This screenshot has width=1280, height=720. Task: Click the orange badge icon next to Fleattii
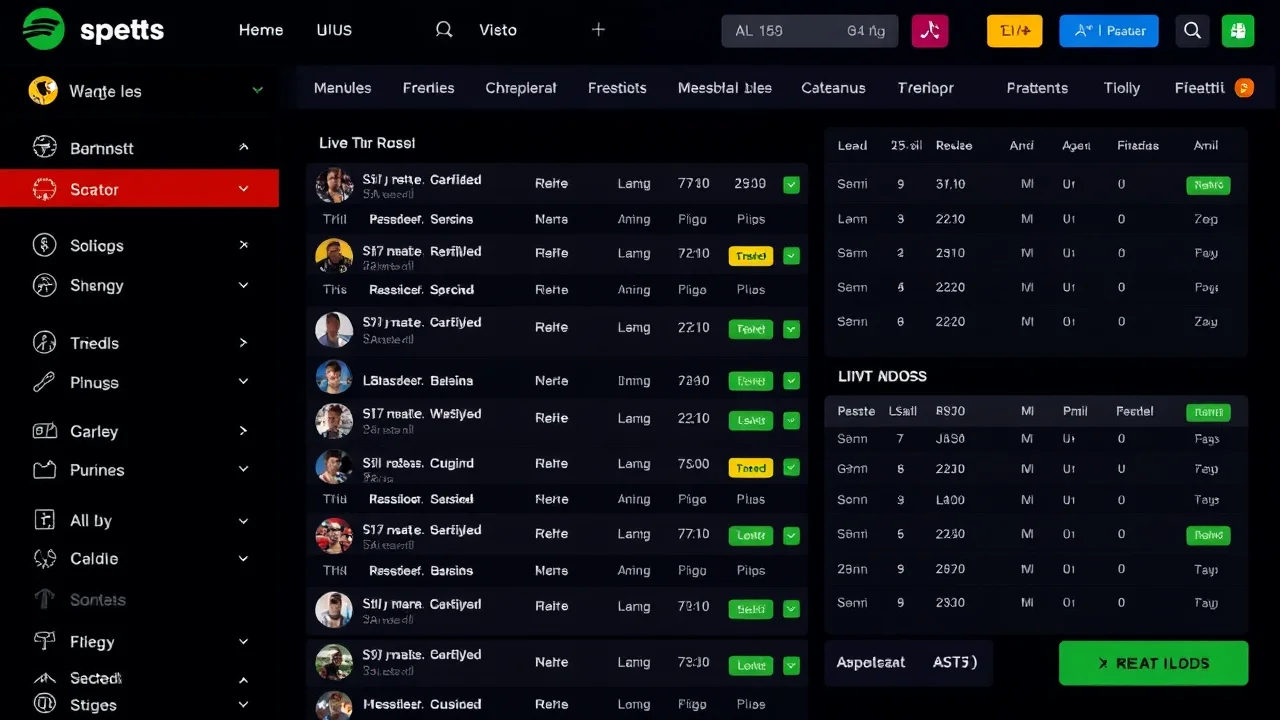click(x=1244, y=88)
